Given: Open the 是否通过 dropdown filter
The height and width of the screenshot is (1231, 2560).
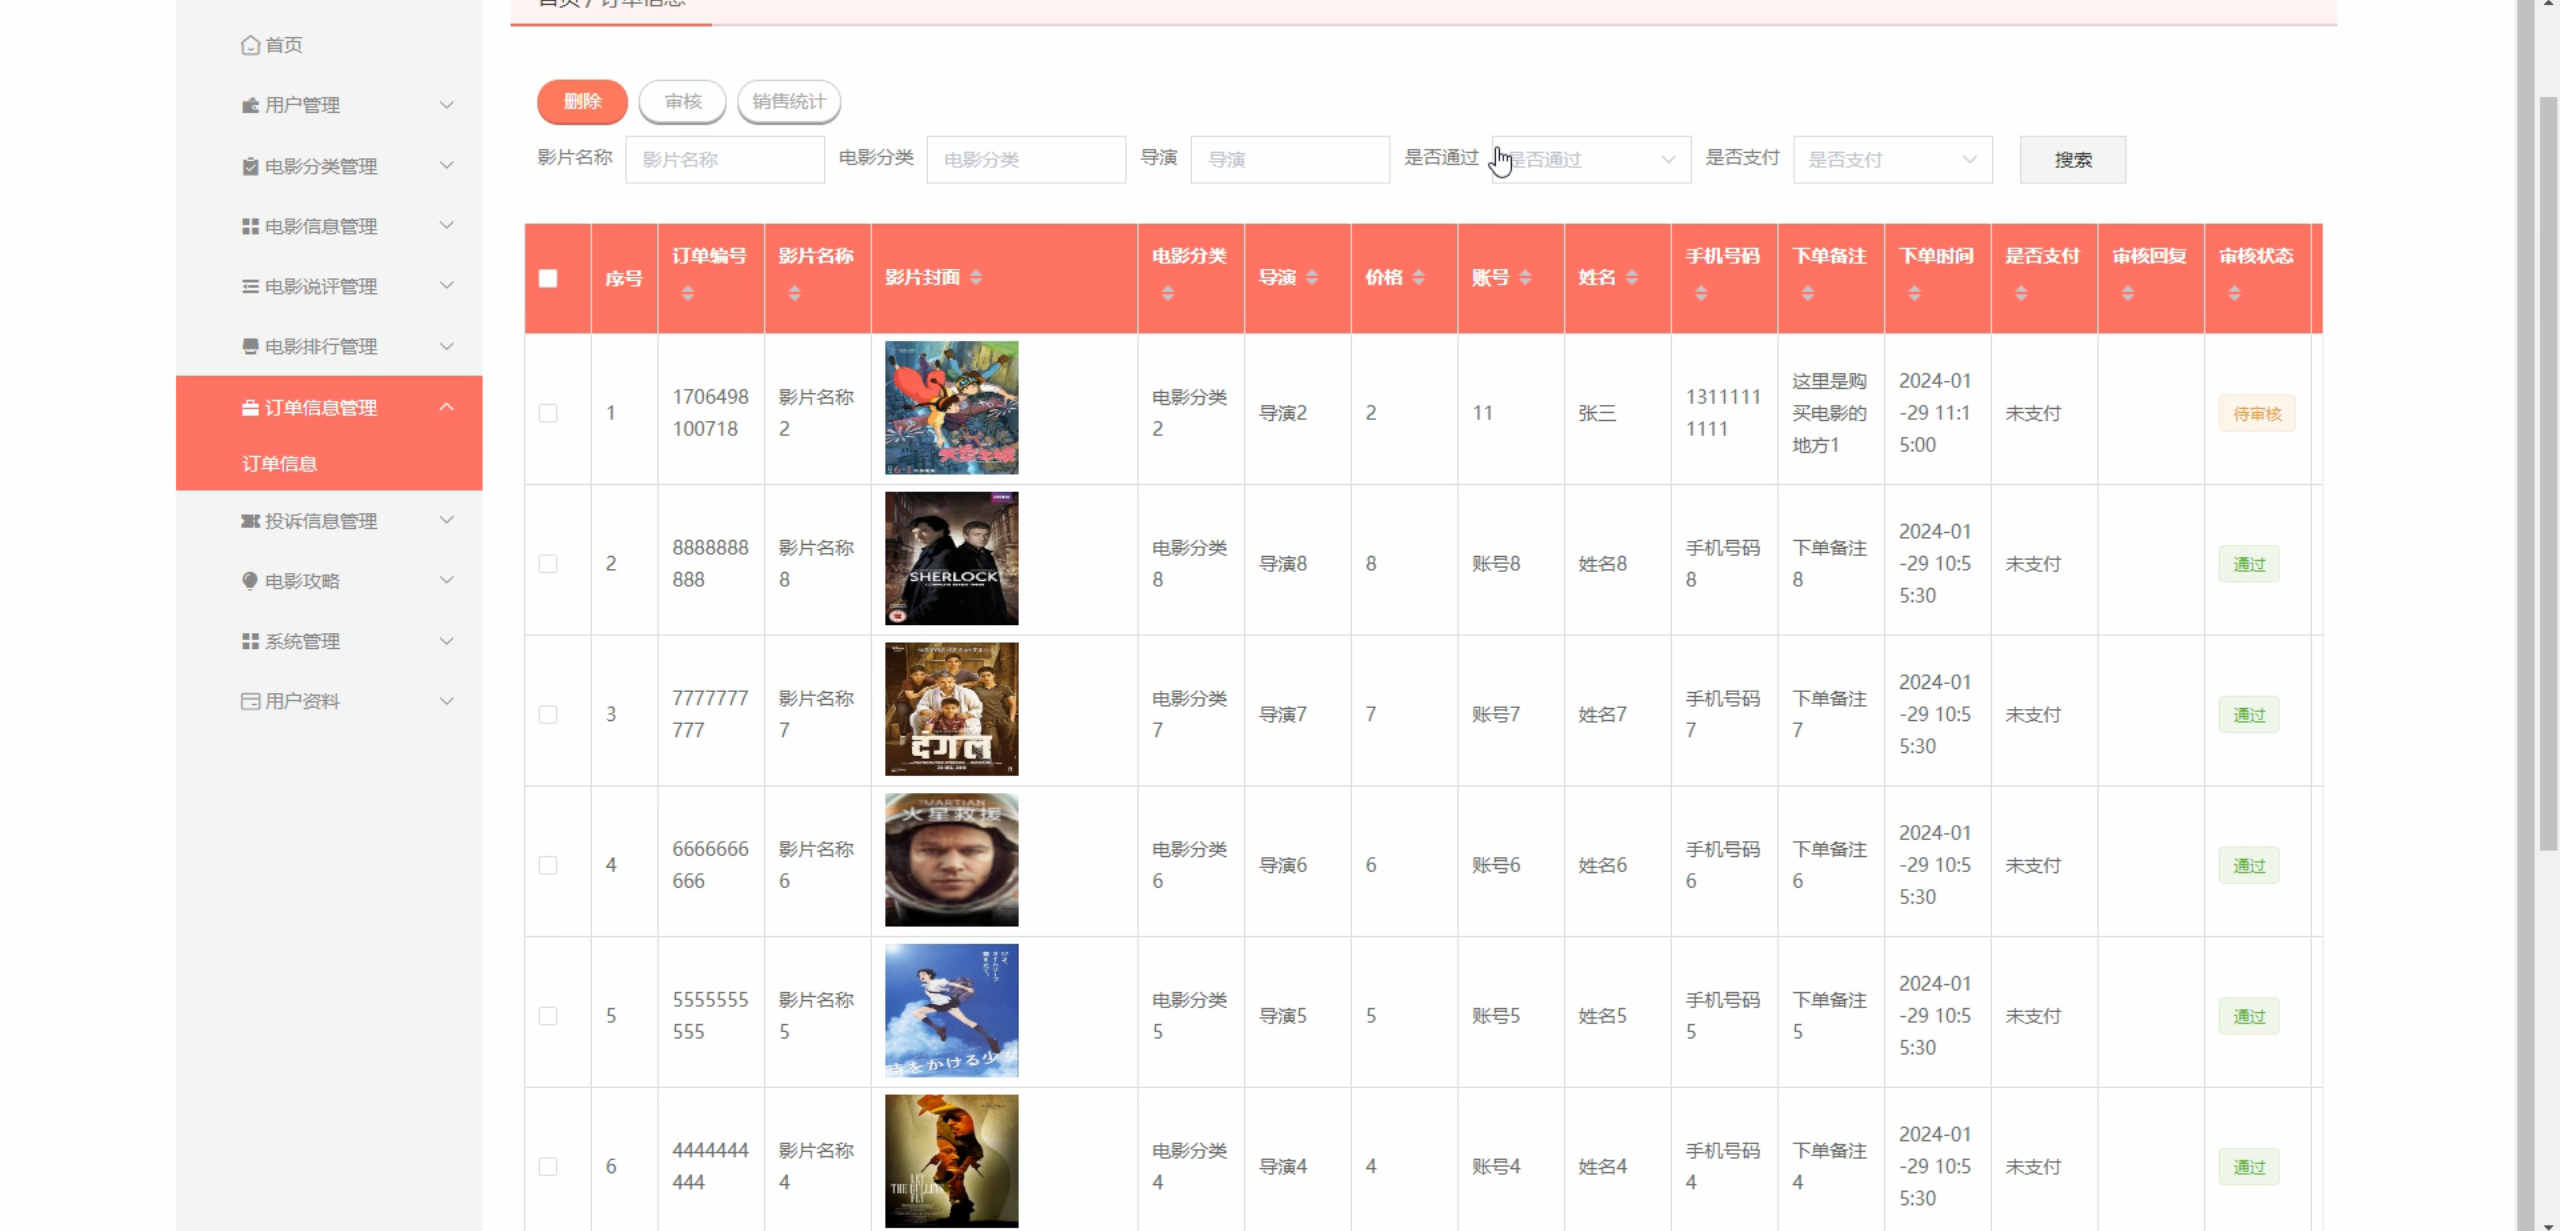Looking at the screenshot, I should tap(1590, 159).
